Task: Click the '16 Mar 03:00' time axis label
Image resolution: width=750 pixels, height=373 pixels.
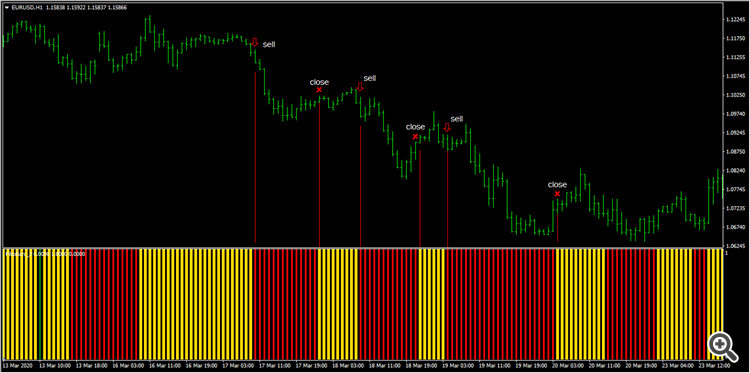Action: [128, 365]
